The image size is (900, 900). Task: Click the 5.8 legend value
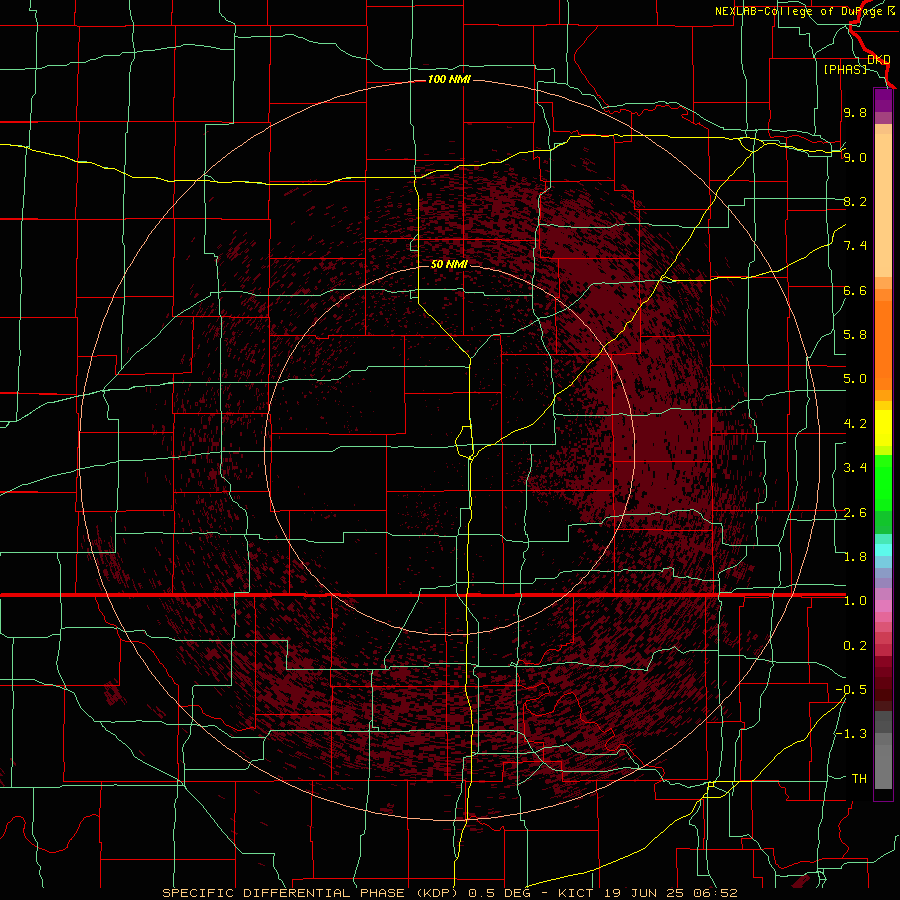pyautogui.click(x=855, y=335)
